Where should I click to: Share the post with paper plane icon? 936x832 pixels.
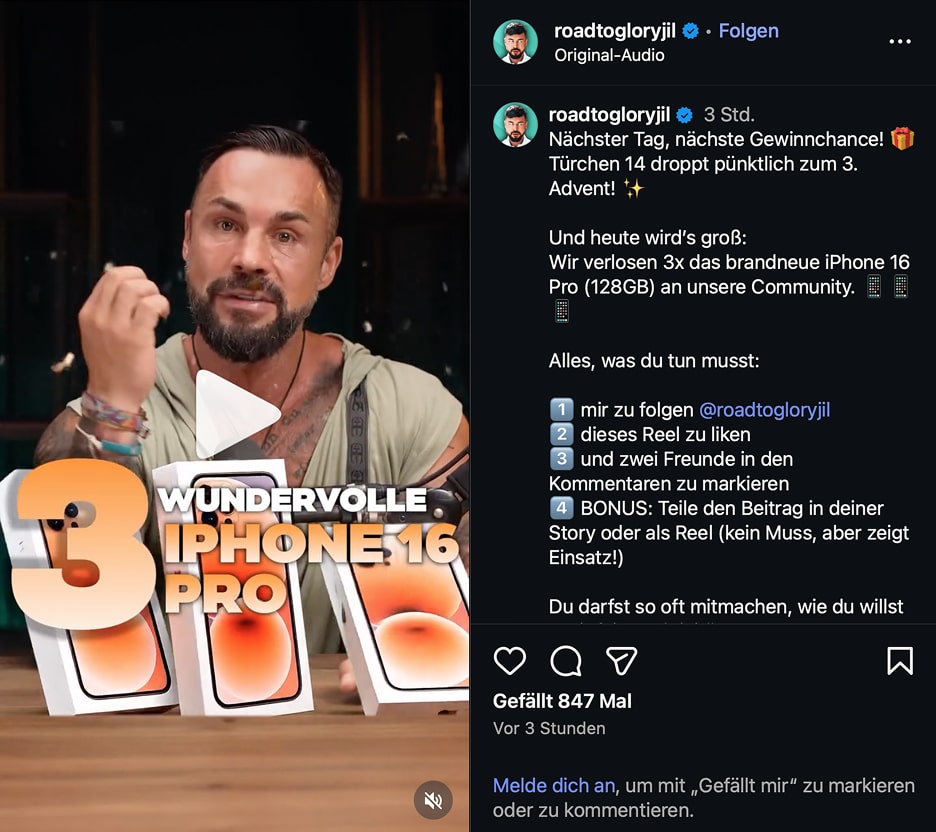[x=621, y=661]
